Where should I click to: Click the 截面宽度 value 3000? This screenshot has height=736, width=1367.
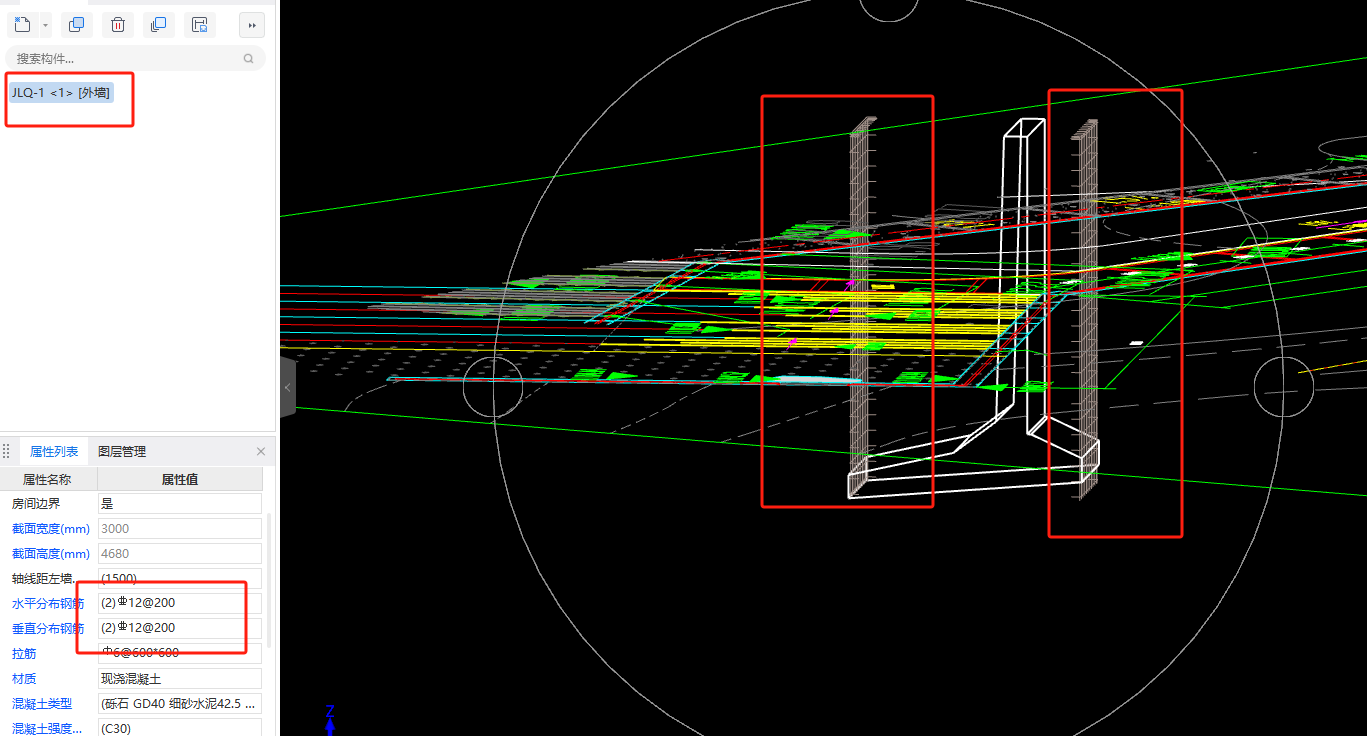(180, 529)
